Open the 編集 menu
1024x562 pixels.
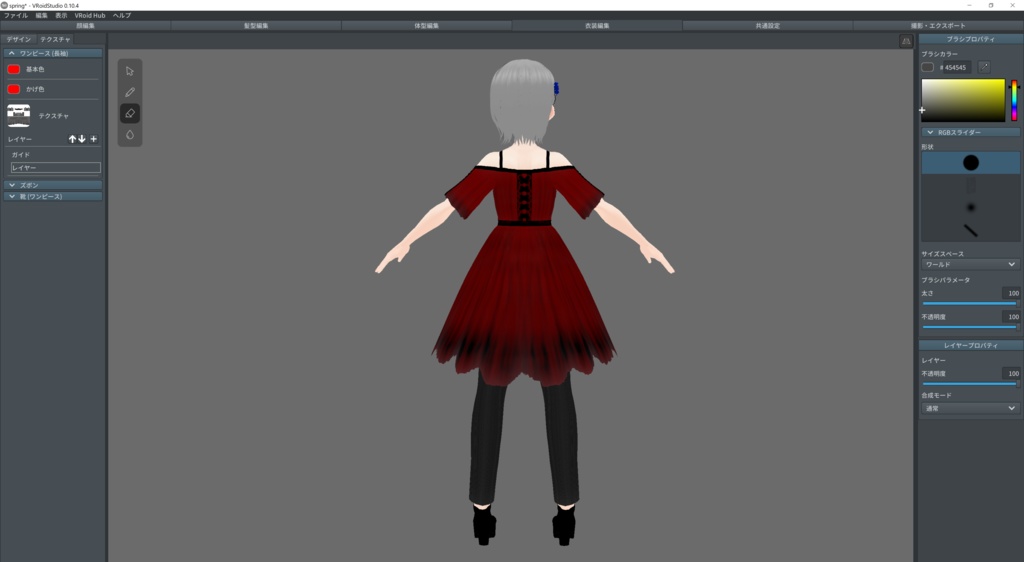coord(41,16)
